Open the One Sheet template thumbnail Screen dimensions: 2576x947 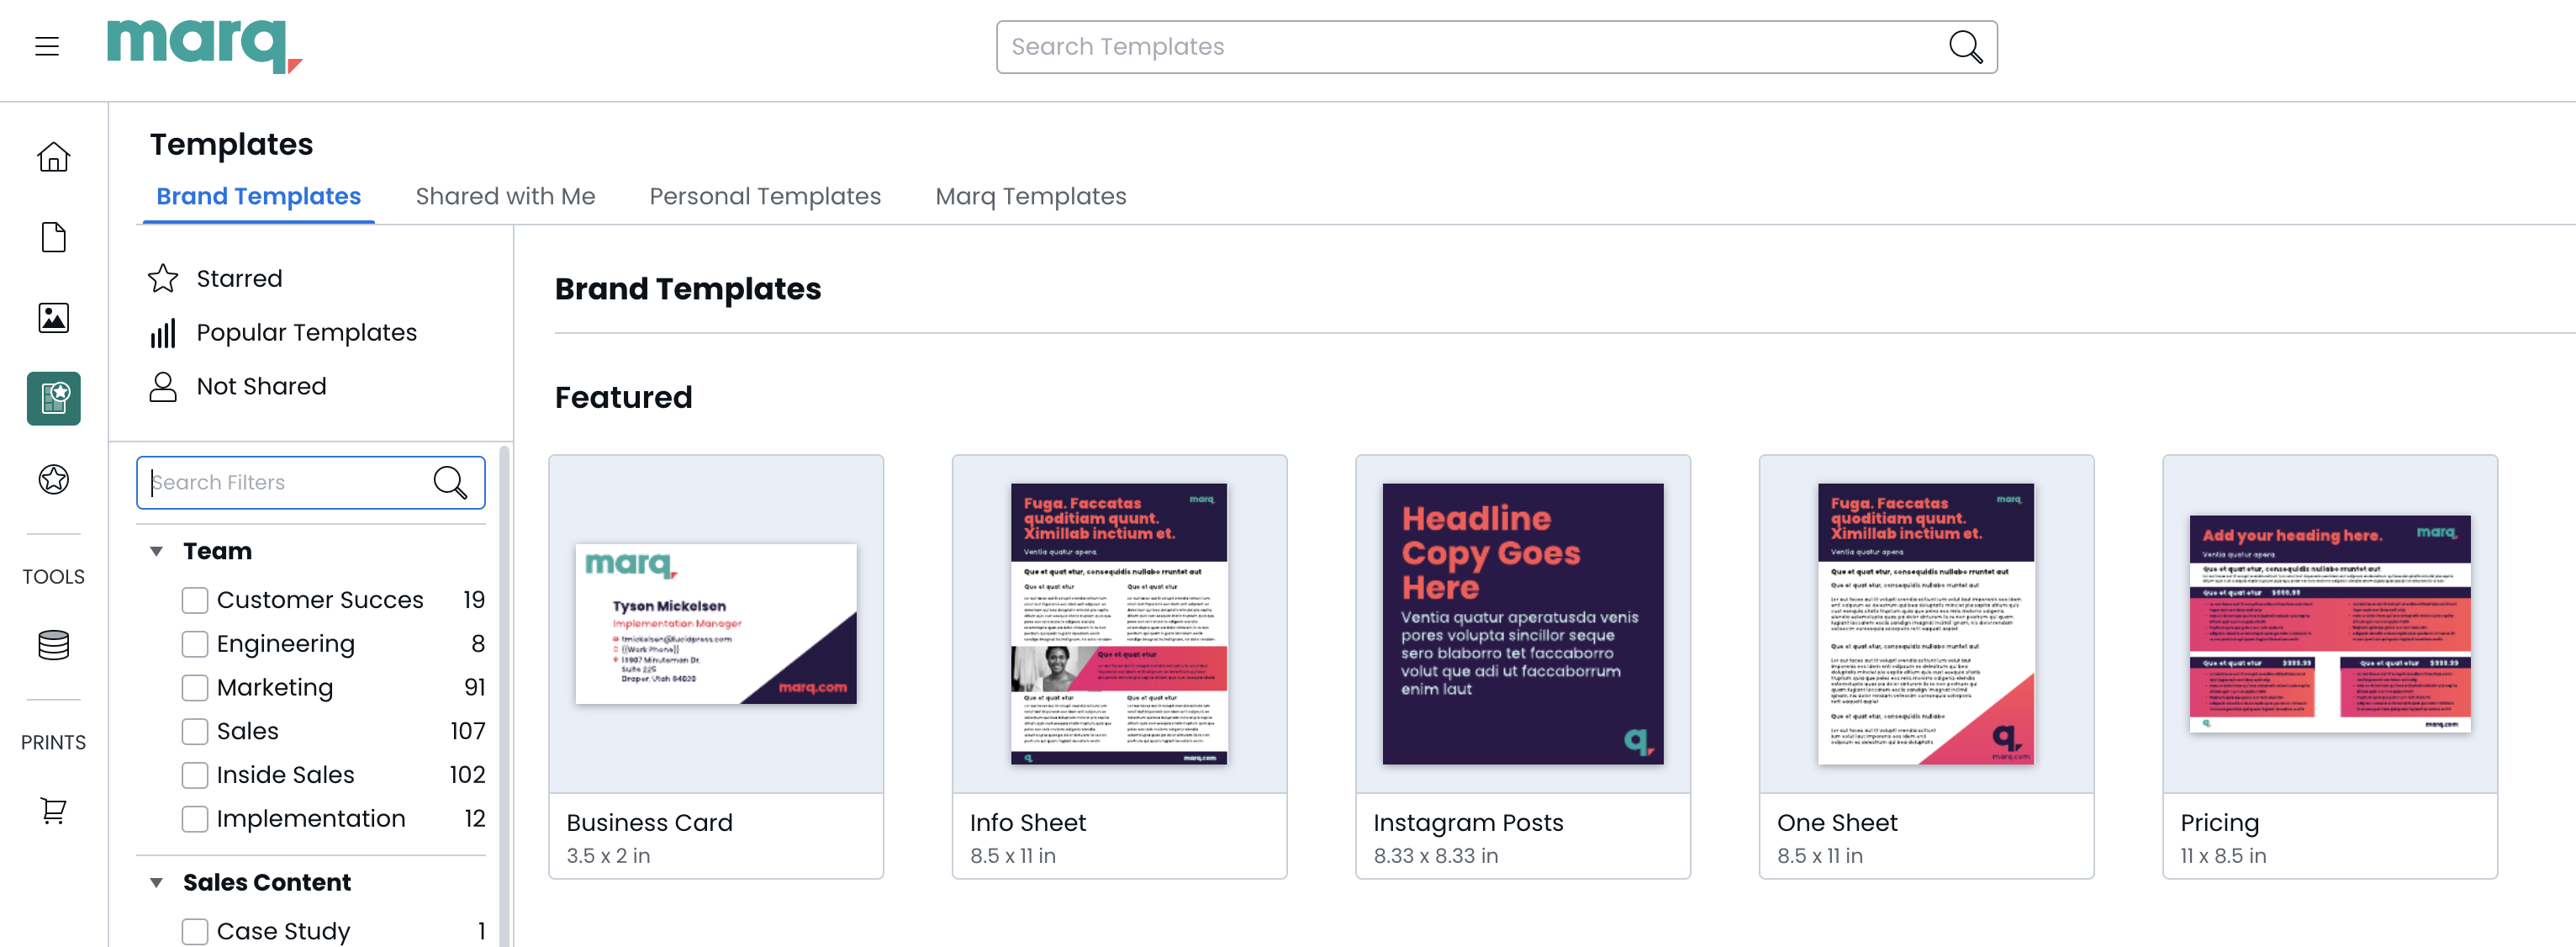pyautogui.click(x=1926, y=624)
